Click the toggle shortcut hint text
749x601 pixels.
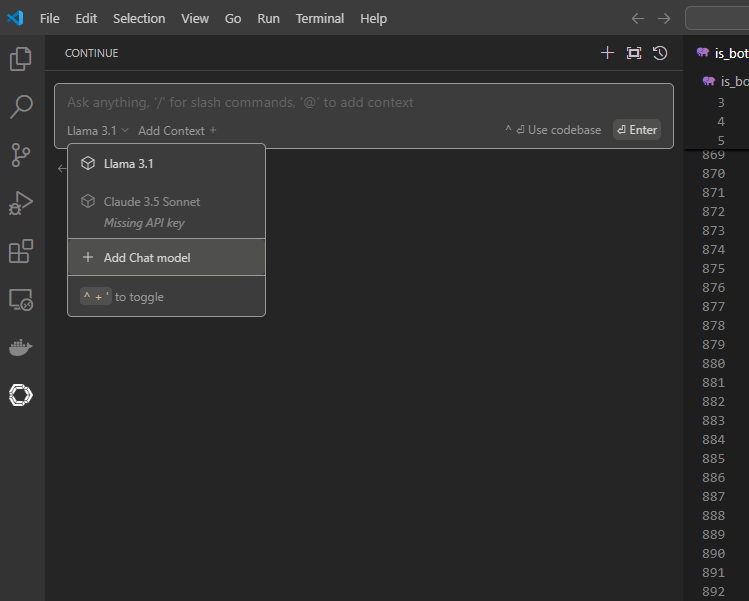click(x=122, y=297)
